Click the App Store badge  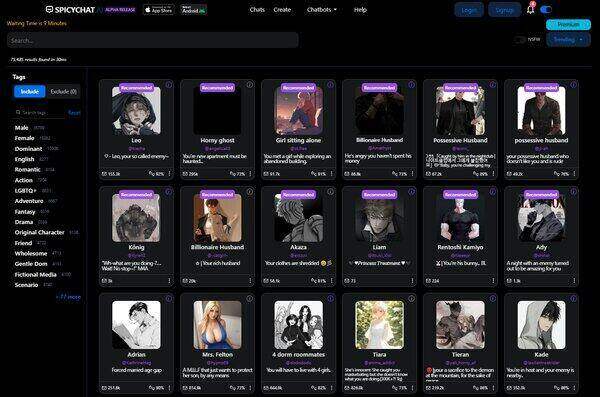[159, 10]
